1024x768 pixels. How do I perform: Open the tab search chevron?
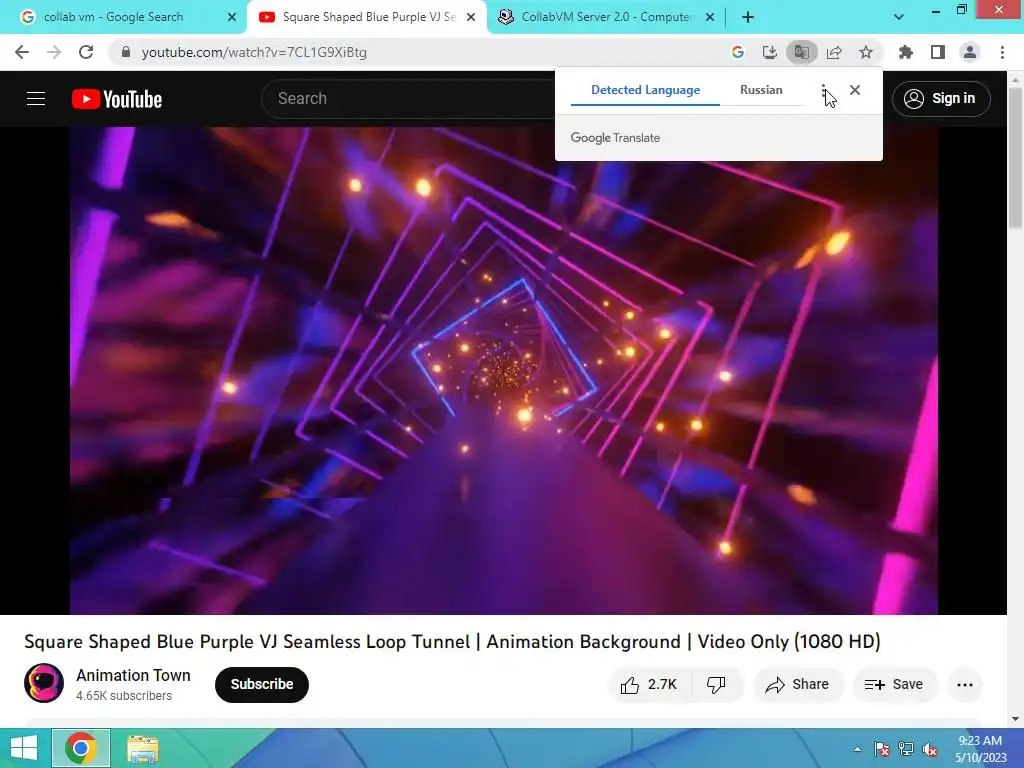899,17
